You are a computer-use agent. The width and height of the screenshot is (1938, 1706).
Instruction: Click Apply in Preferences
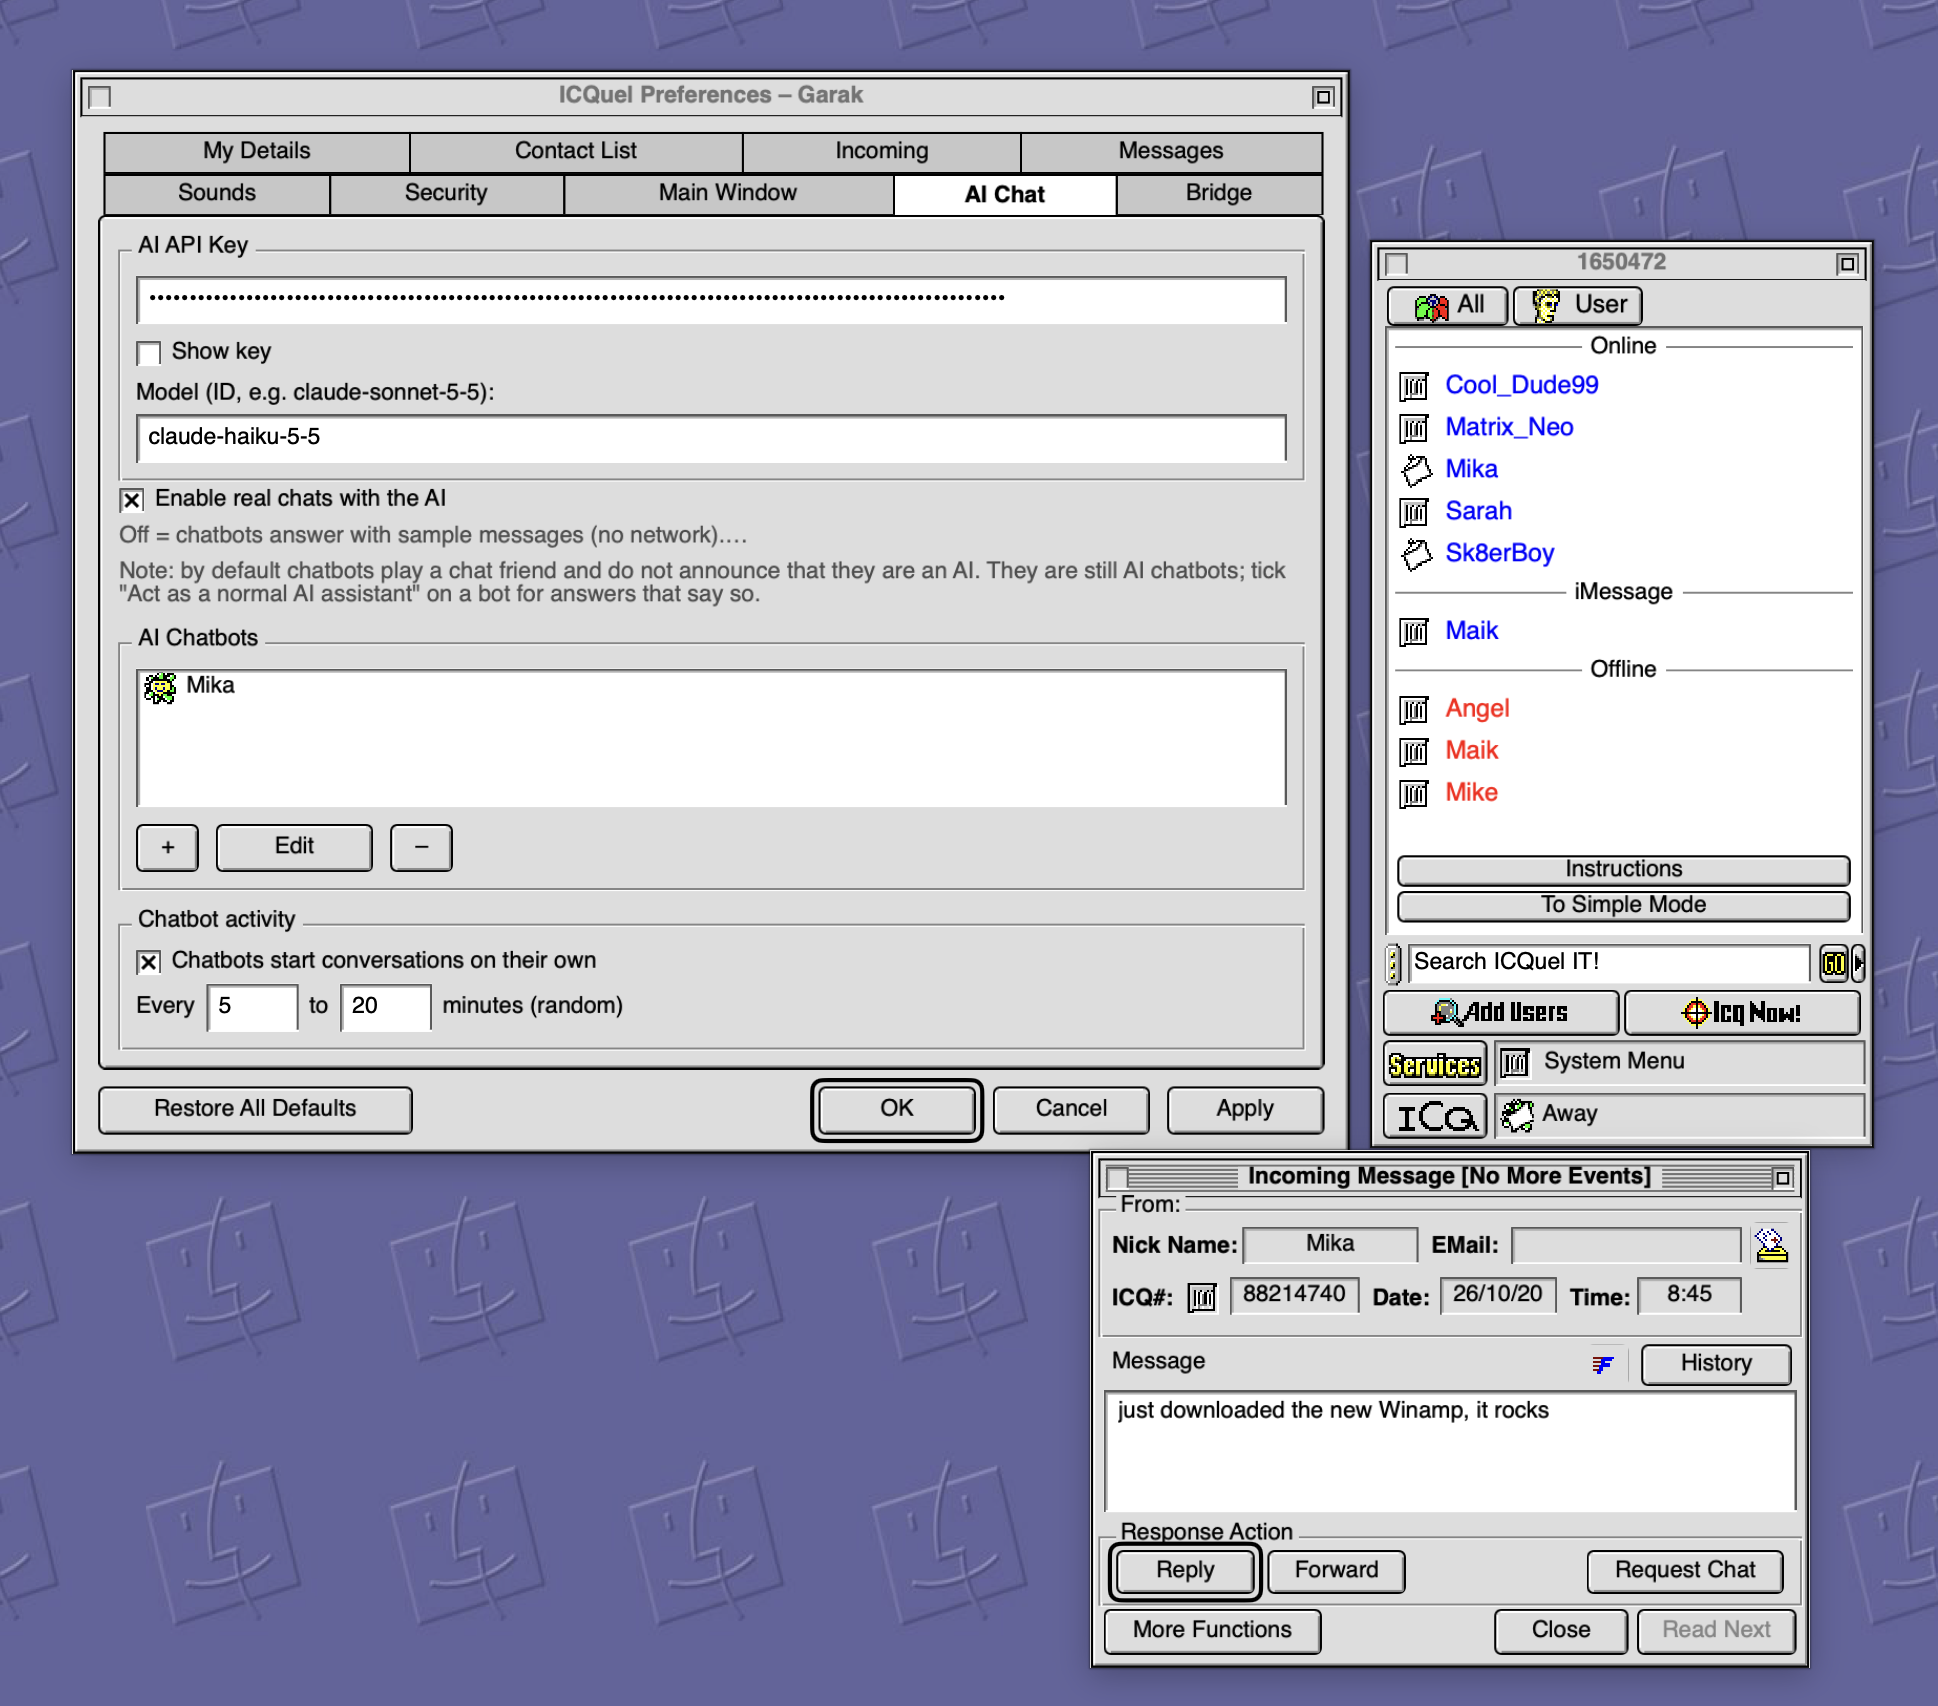tap(1245, 1109)
